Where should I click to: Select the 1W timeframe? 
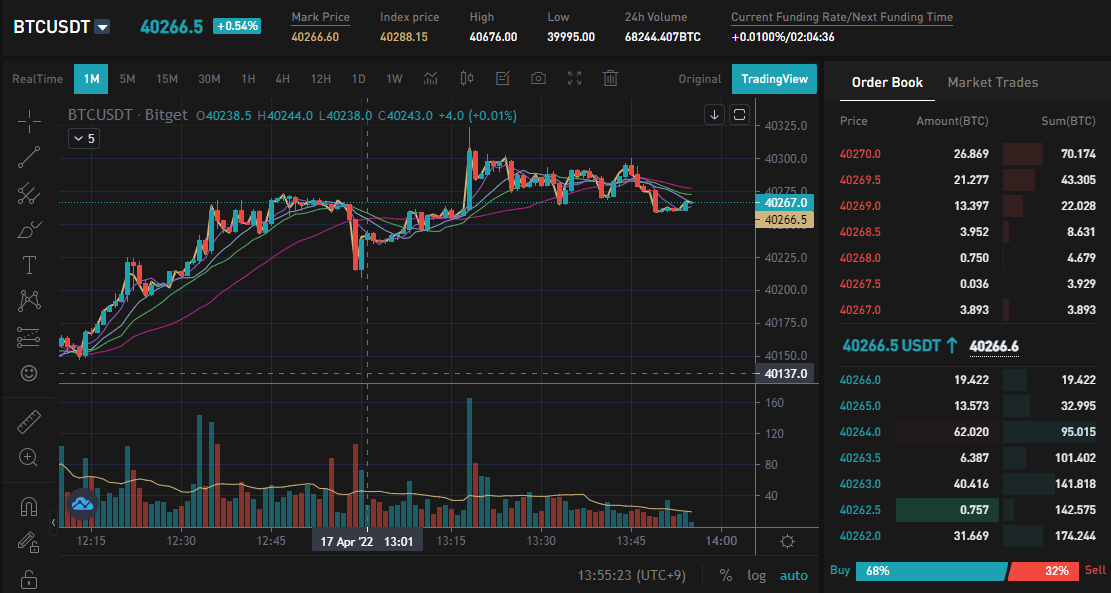point(394,79)
